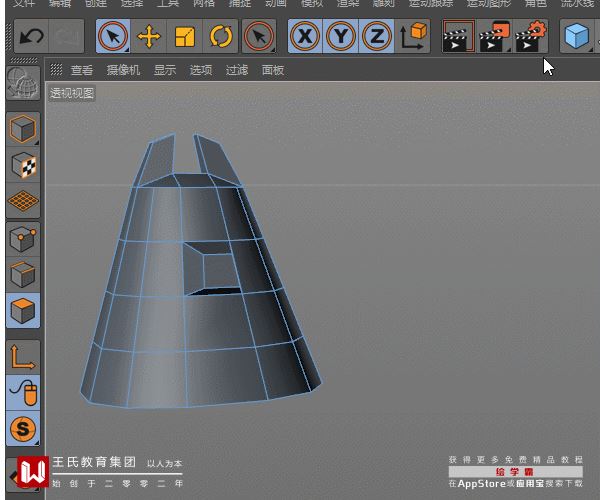
Task: Toggle the Y axis lock
Action: 341,36
